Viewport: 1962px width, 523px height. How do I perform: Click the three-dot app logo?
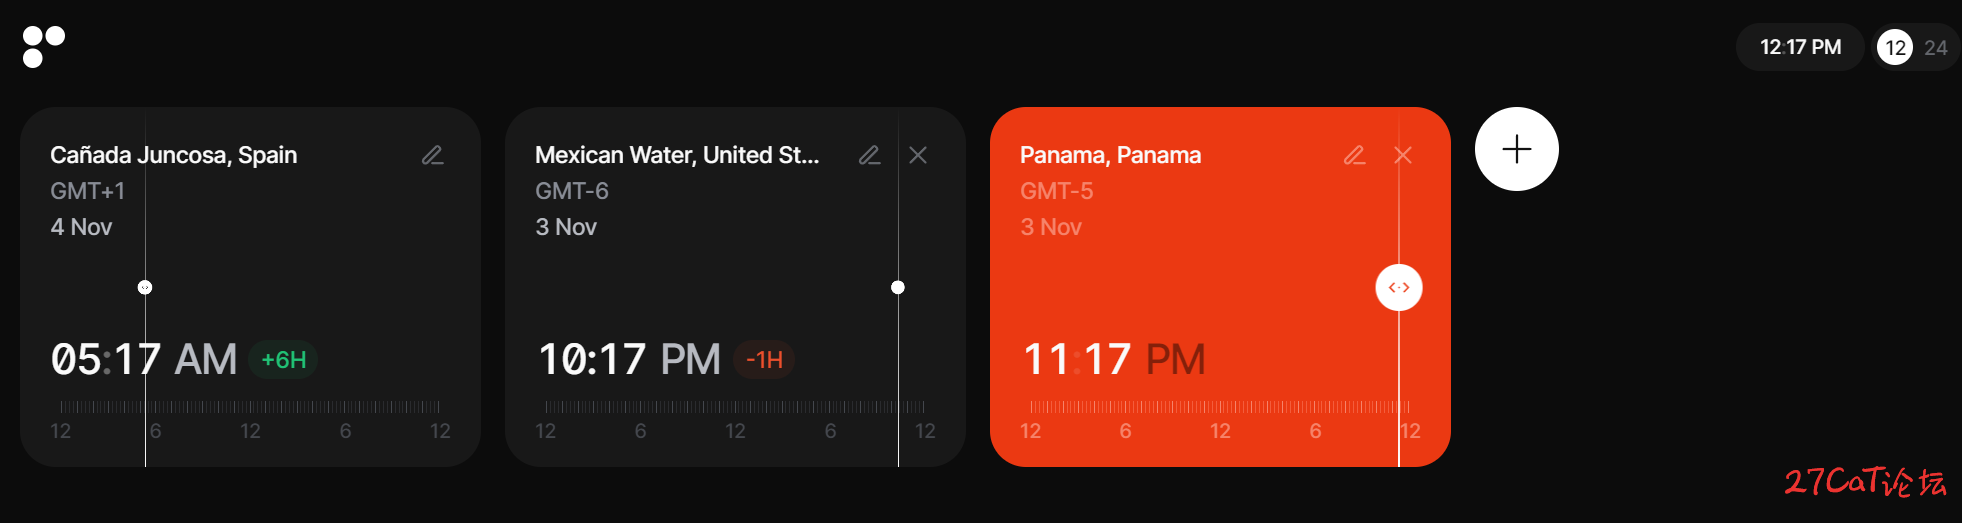click(44, 47)
